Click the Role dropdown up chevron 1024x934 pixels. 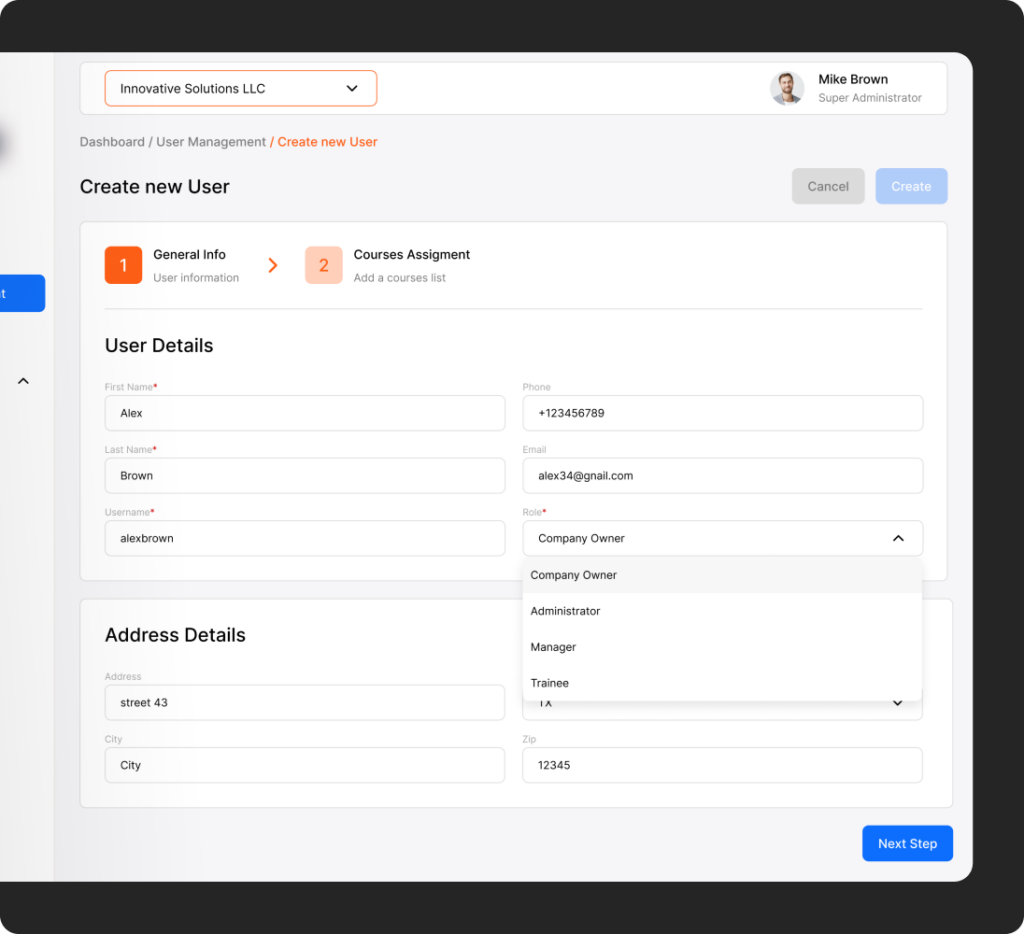pos(898,538)
